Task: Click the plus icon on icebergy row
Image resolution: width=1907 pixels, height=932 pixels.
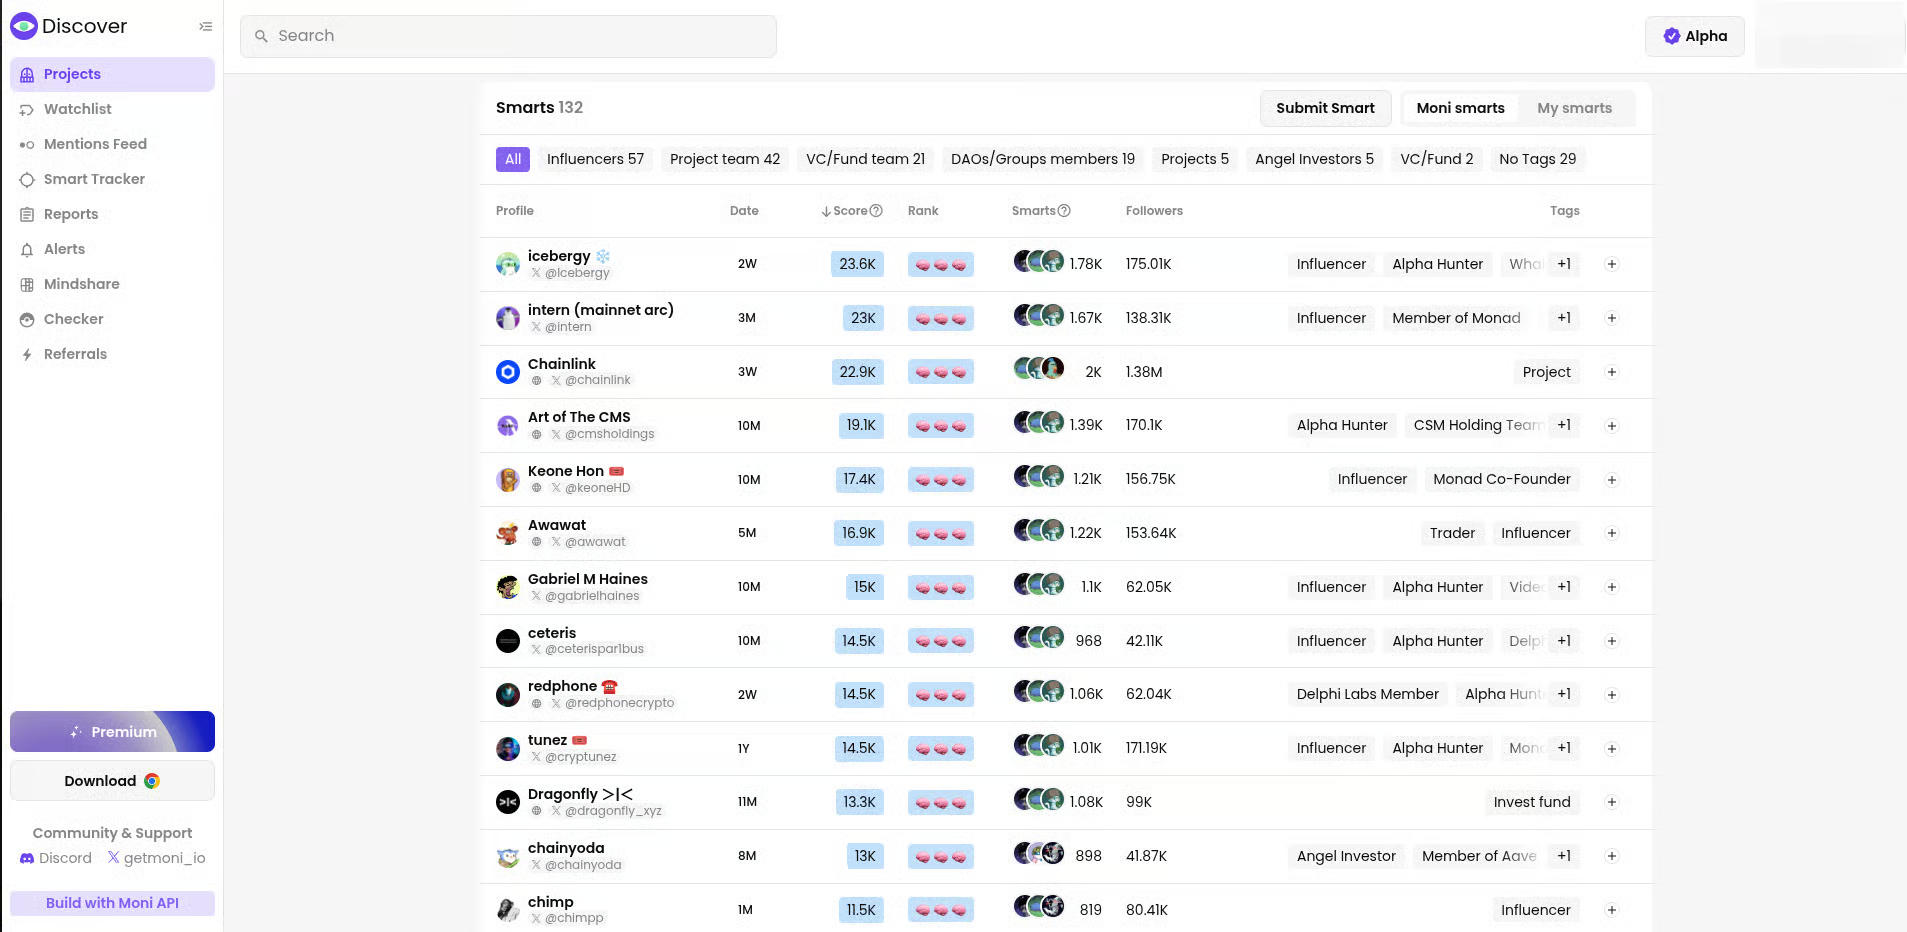Action: [x=1611, y=264]
